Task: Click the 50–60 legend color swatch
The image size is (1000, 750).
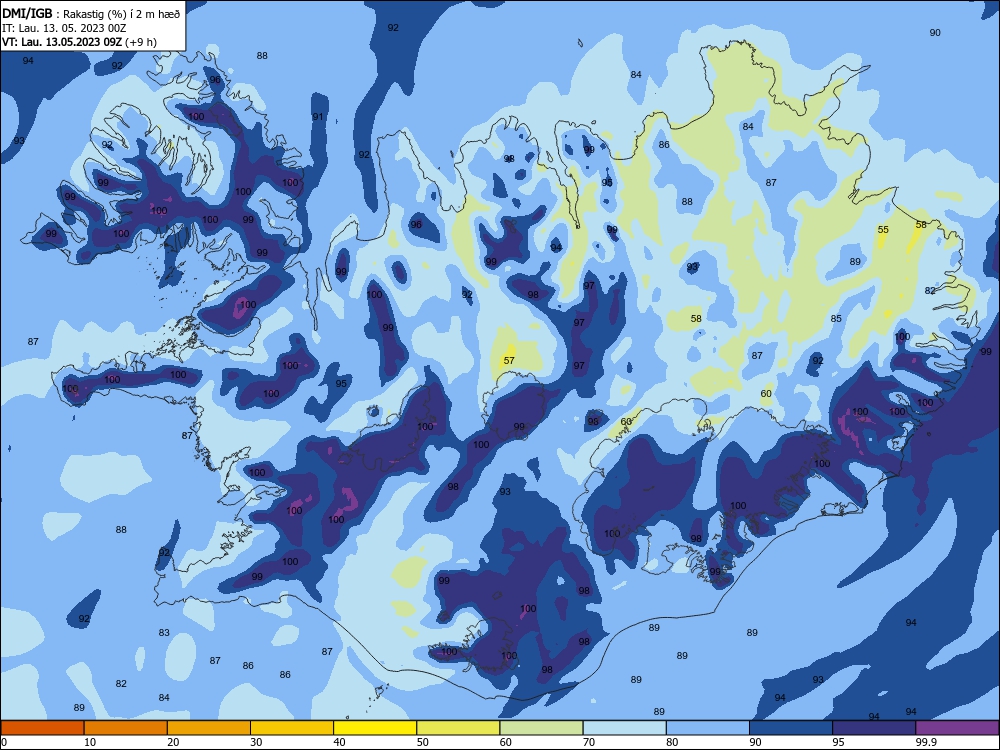Action: [459, 728]
